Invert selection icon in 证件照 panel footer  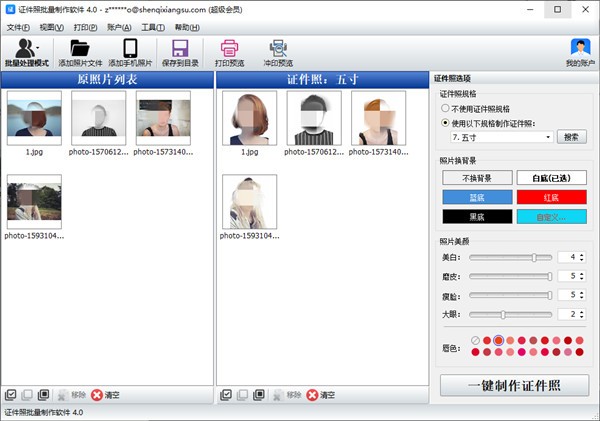click(x=259, y=395)
